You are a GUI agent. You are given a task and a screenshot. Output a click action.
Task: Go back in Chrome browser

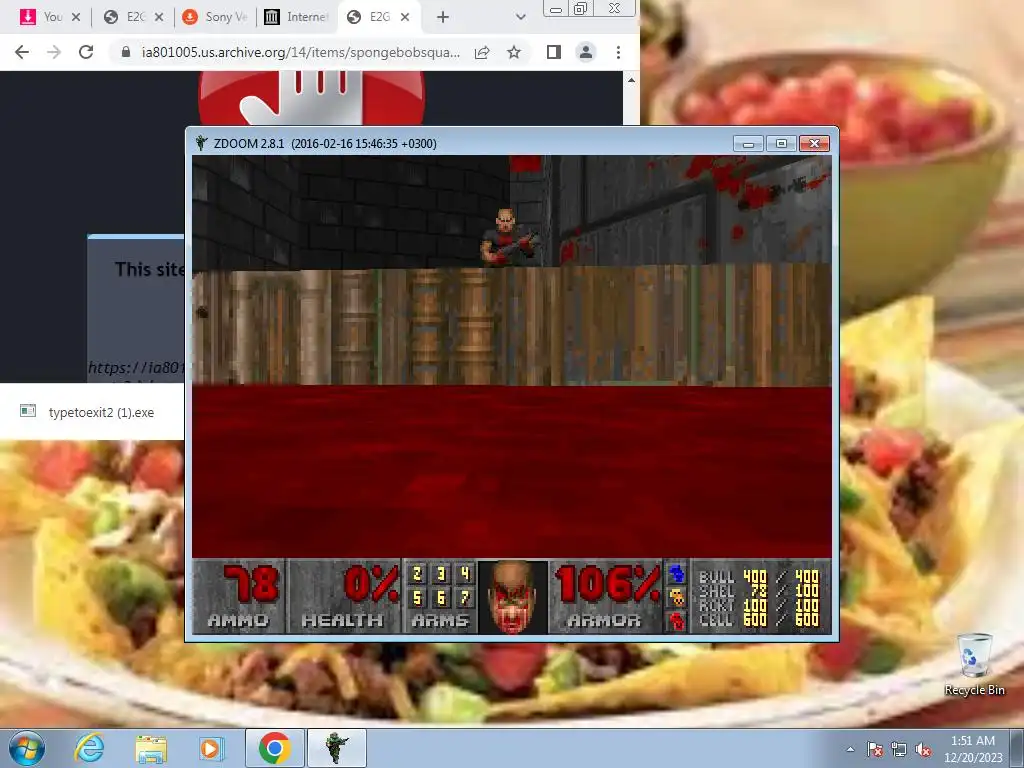tap(22, 52)
